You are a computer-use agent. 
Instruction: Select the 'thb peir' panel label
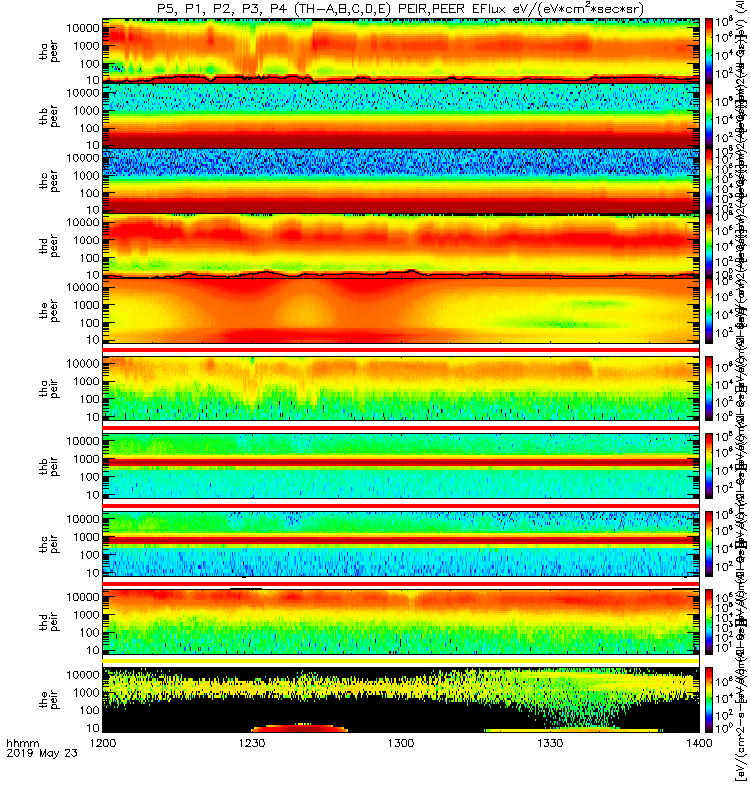[x=49, y=466]
